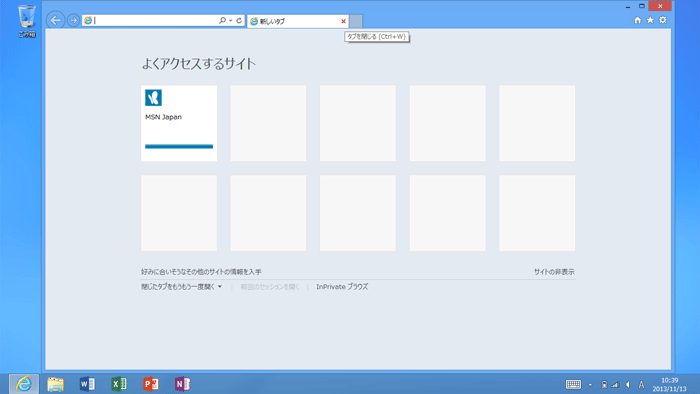
Task: Open a new tab using blank tab button
Action: (x=356, y=21)
